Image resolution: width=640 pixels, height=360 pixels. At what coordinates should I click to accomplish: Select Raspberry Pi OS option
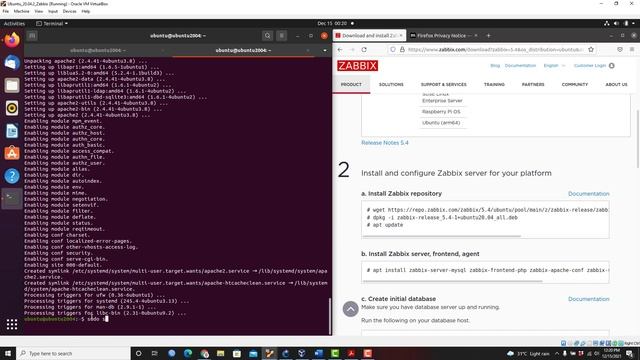(x=441, y=112)
